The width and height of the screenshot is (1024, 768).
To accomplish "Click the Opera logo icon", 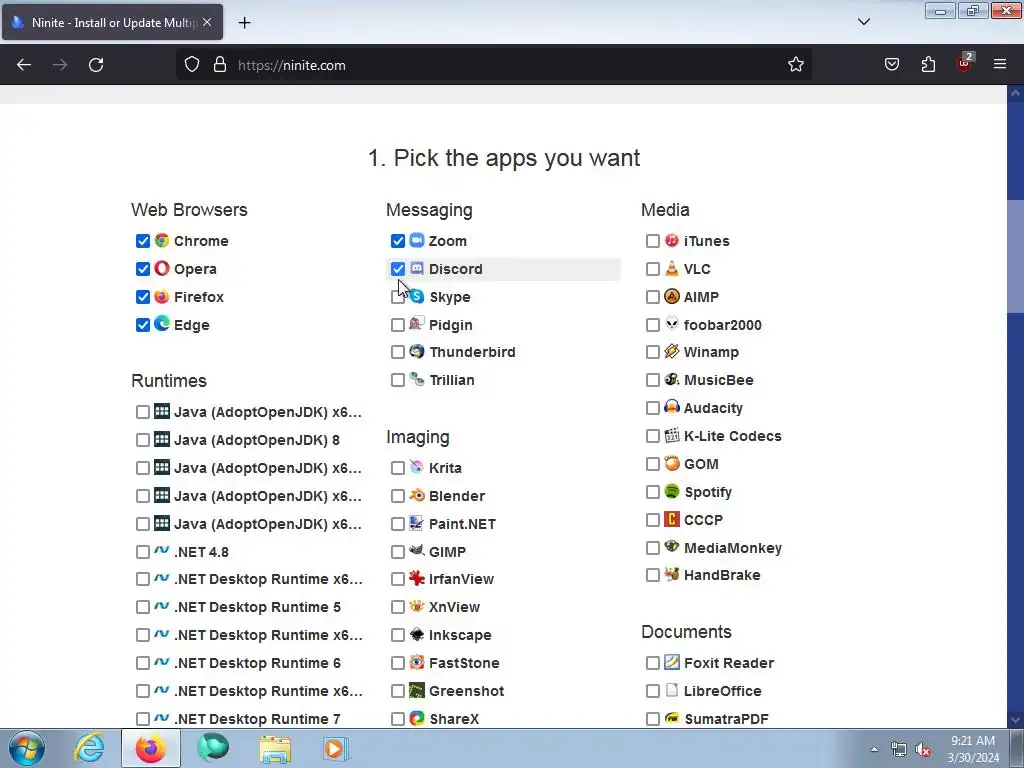I will [162, 268].
